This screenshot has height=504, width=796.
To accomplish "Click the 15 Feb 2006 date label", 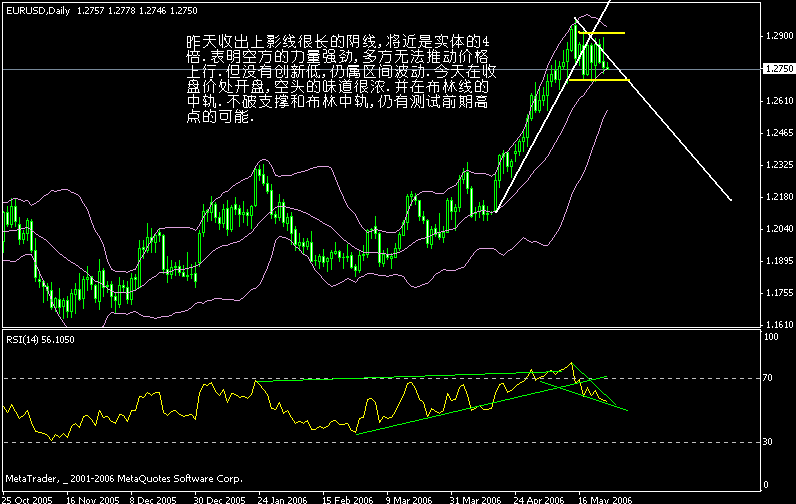I will 347,499.
